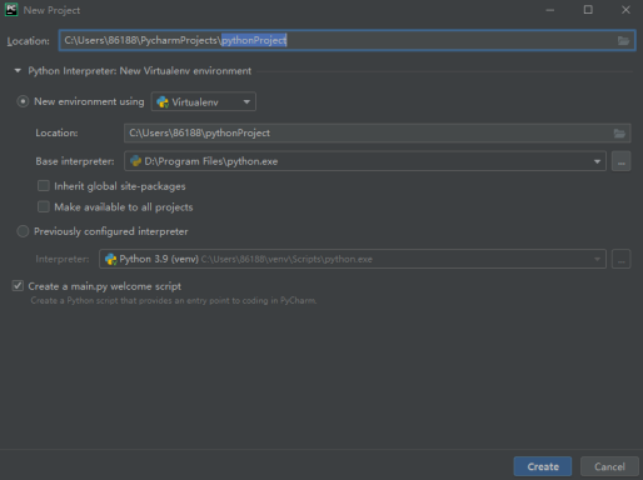
Task: Open folder browser for project Location field
Action: 623,41
